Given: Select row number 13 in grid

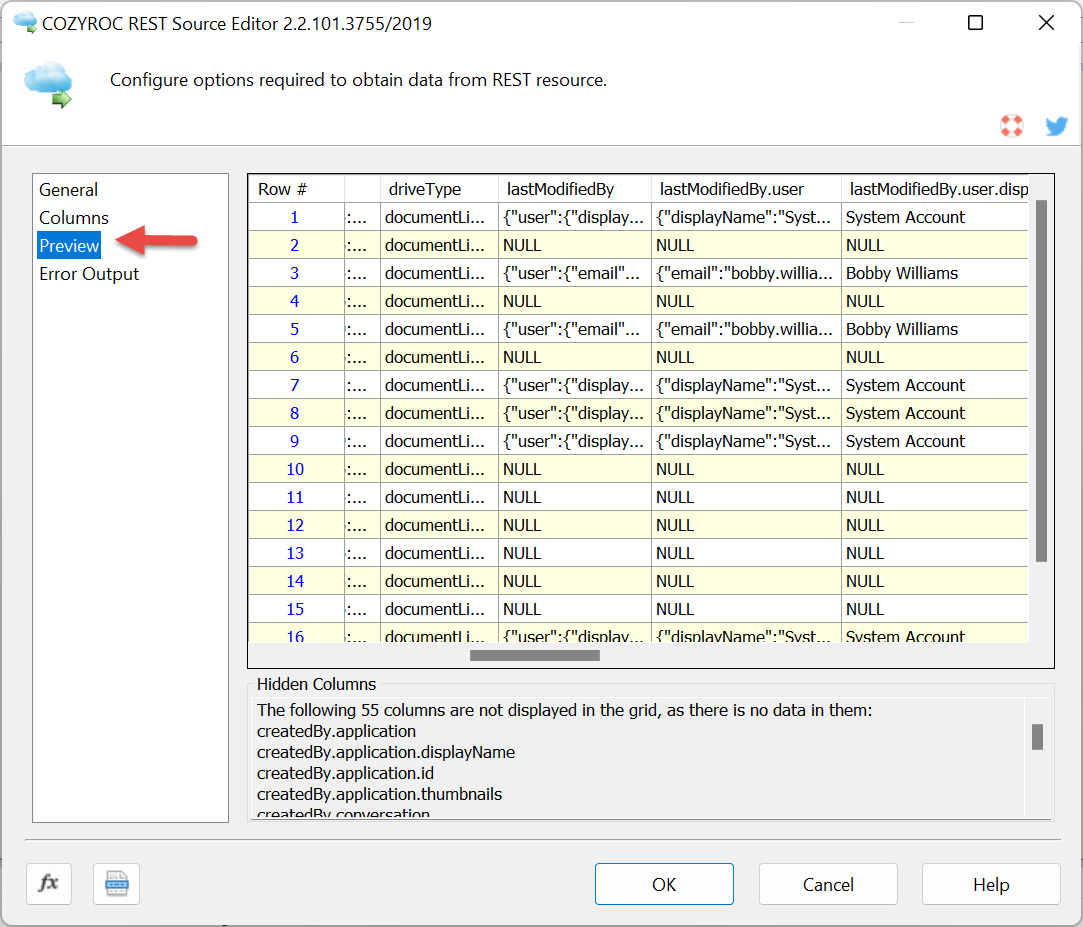Looking at the screenshot, I should (x=295, y=553).
